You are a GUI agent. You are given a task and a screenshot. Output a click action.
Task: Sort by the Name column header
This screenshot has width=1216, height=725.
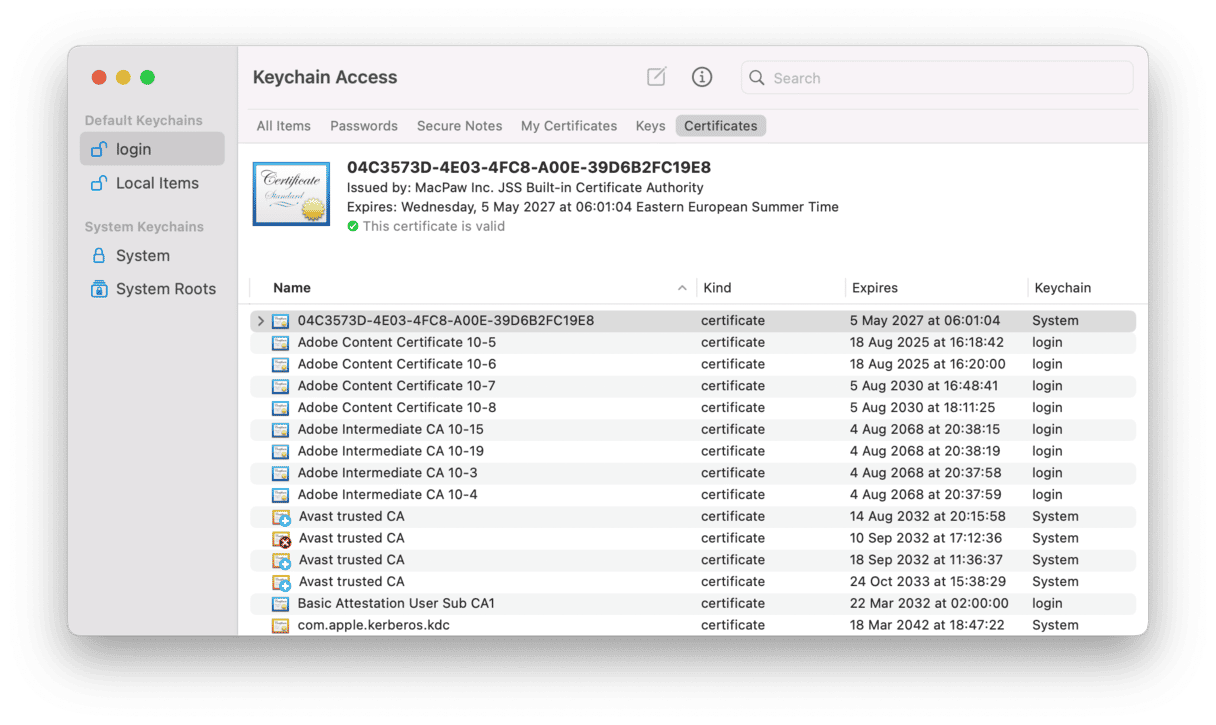(292, 288)
